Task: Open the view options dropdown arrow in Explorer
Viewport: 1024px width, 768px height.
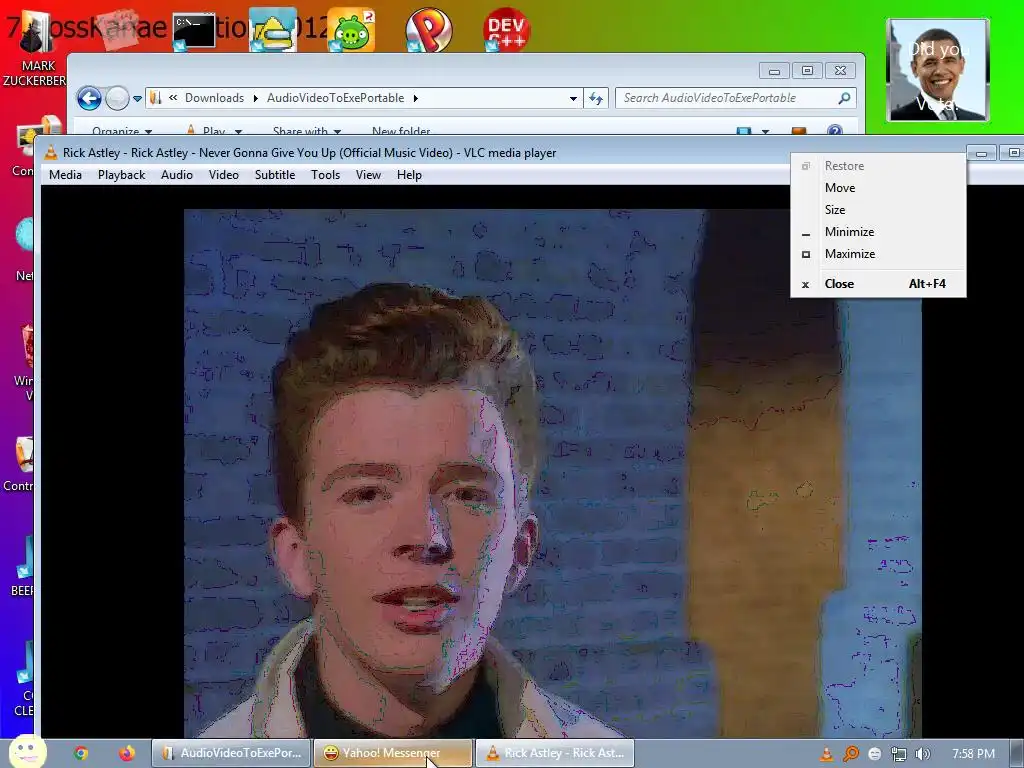Action: [x=765, y=131]
